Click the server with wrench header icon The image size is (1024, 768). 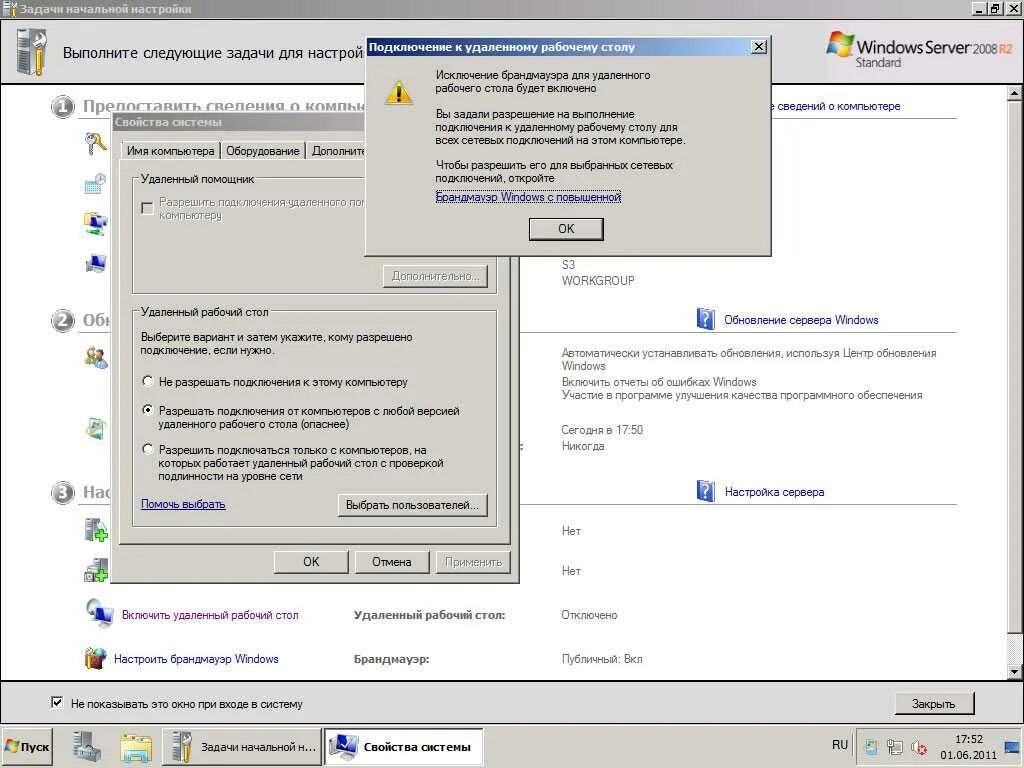[31, 52]
